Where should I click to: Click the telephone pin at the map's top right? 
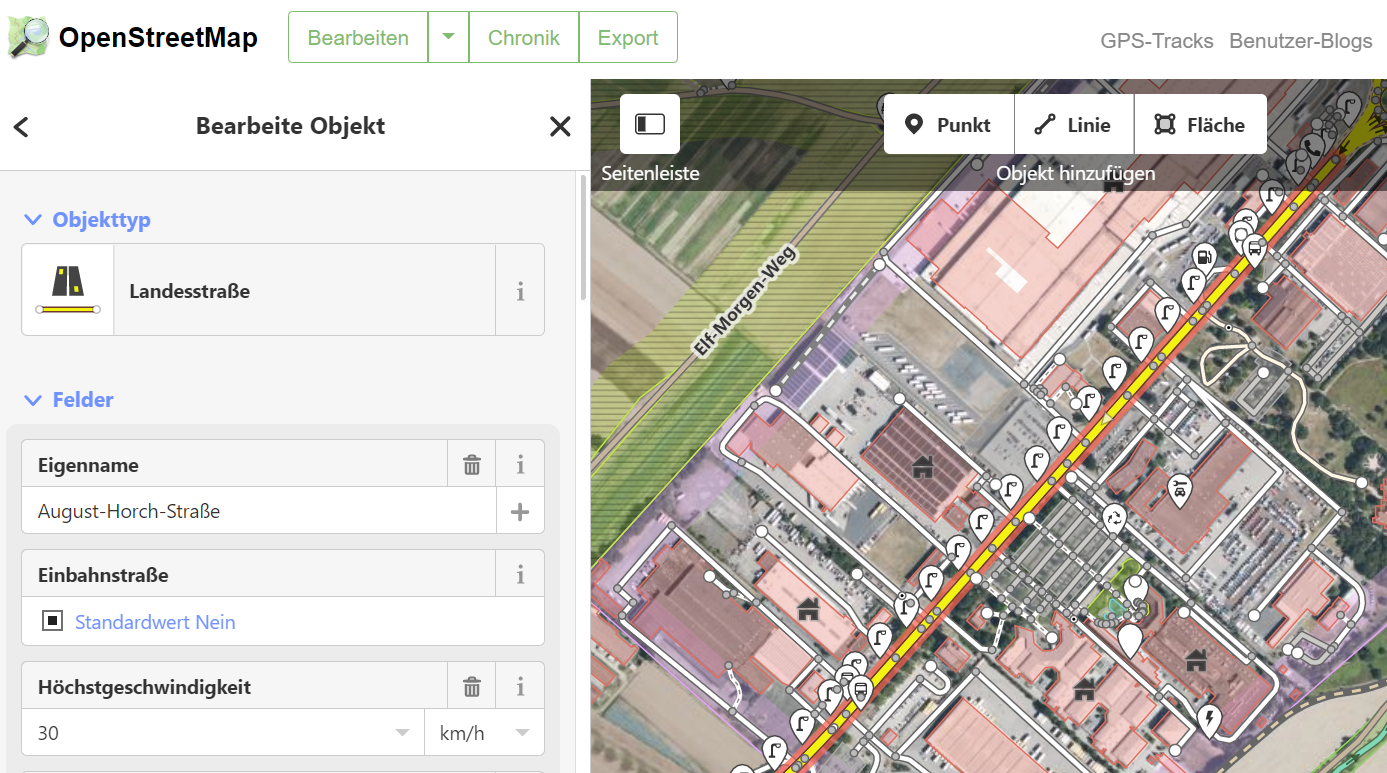1313,147
